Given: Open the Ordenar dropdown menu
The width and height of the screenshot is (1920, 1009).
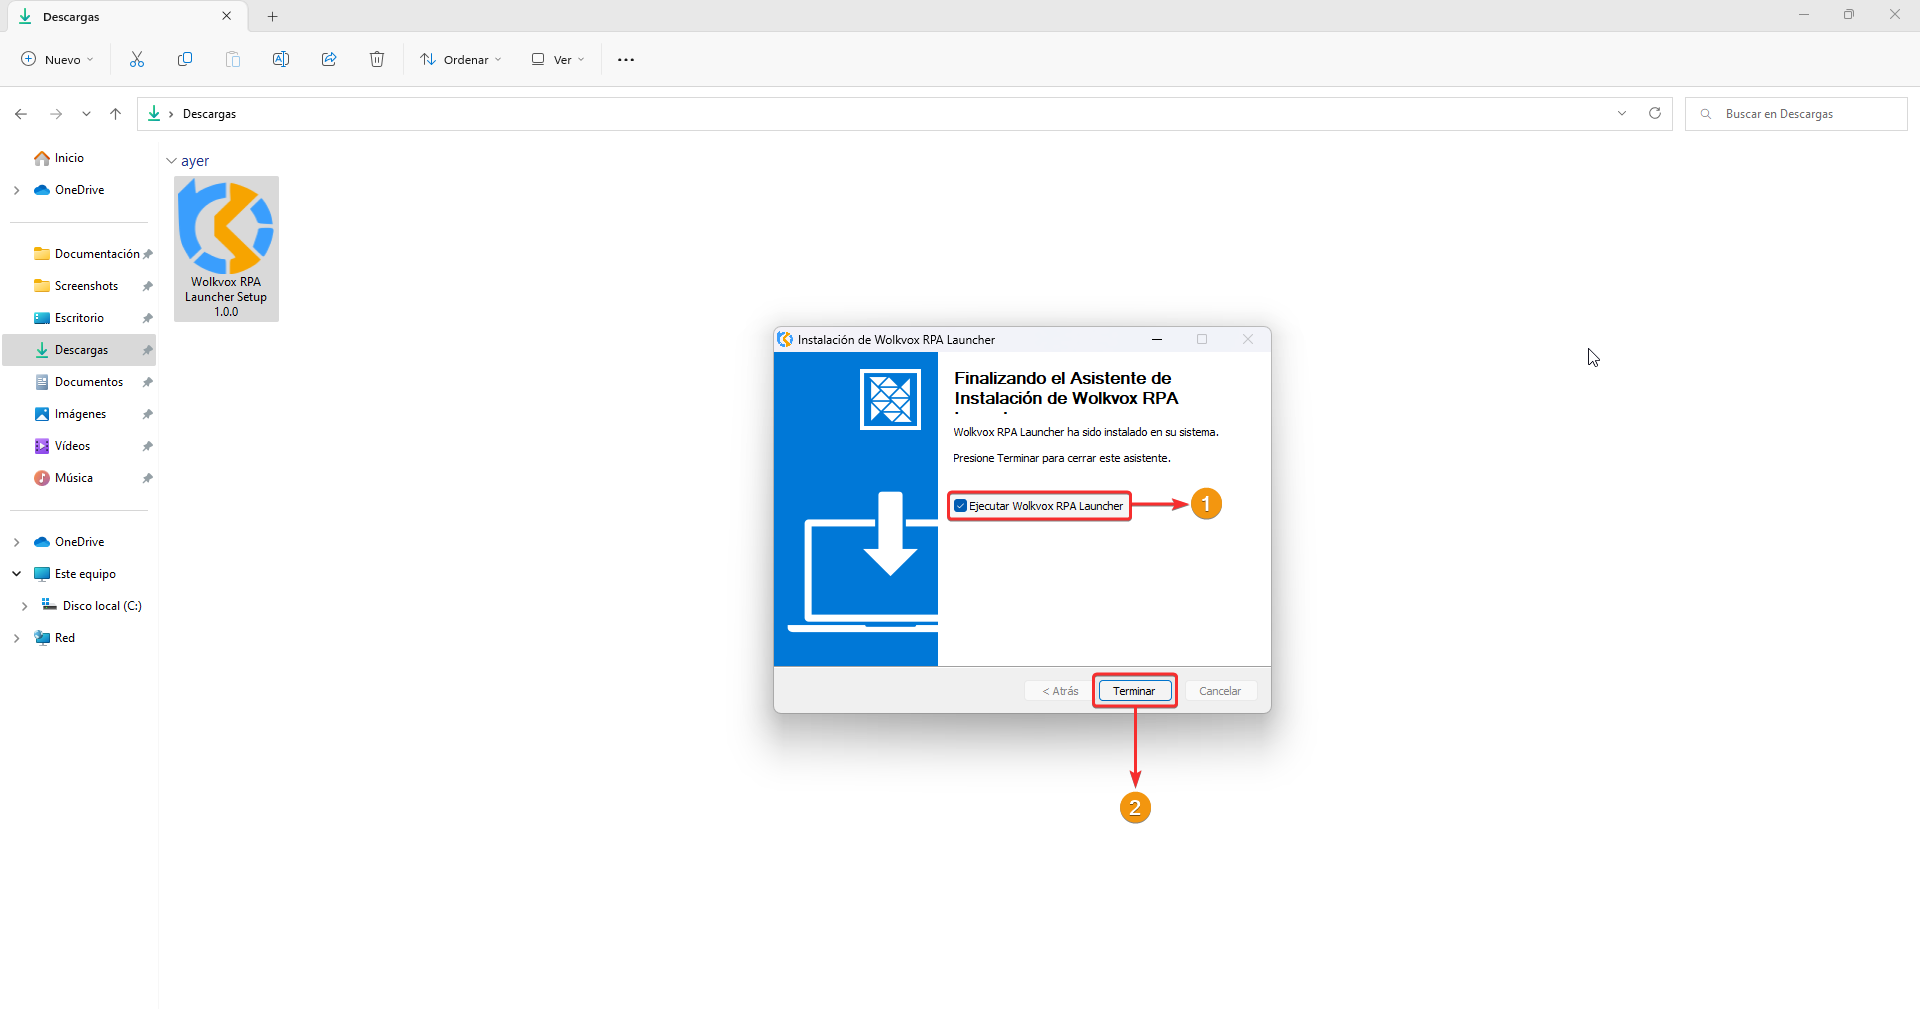Looking at the screenshot, I should pyautogui.click(x=461, y=60).
